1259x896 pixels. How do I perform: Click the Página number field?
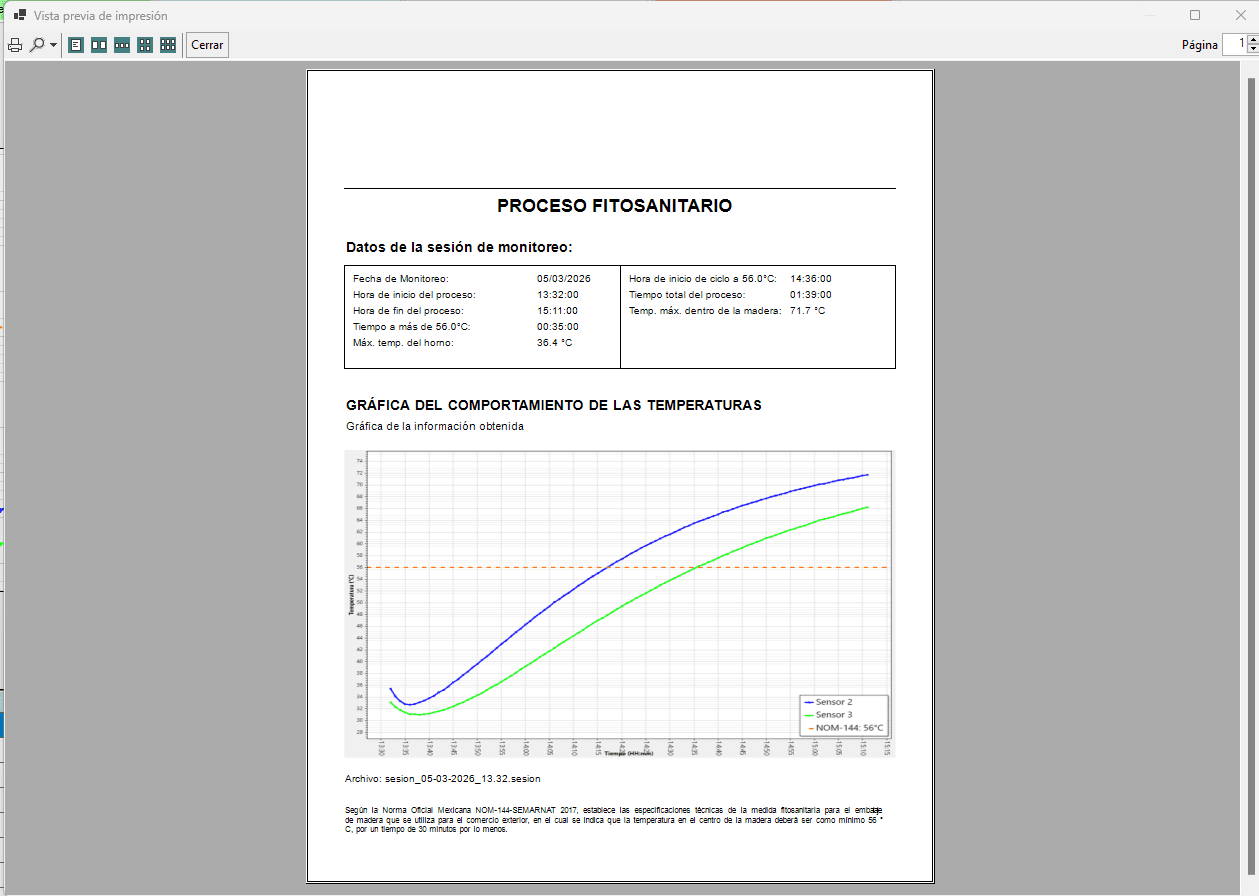pyautogui.click(x=1234, y=44)
